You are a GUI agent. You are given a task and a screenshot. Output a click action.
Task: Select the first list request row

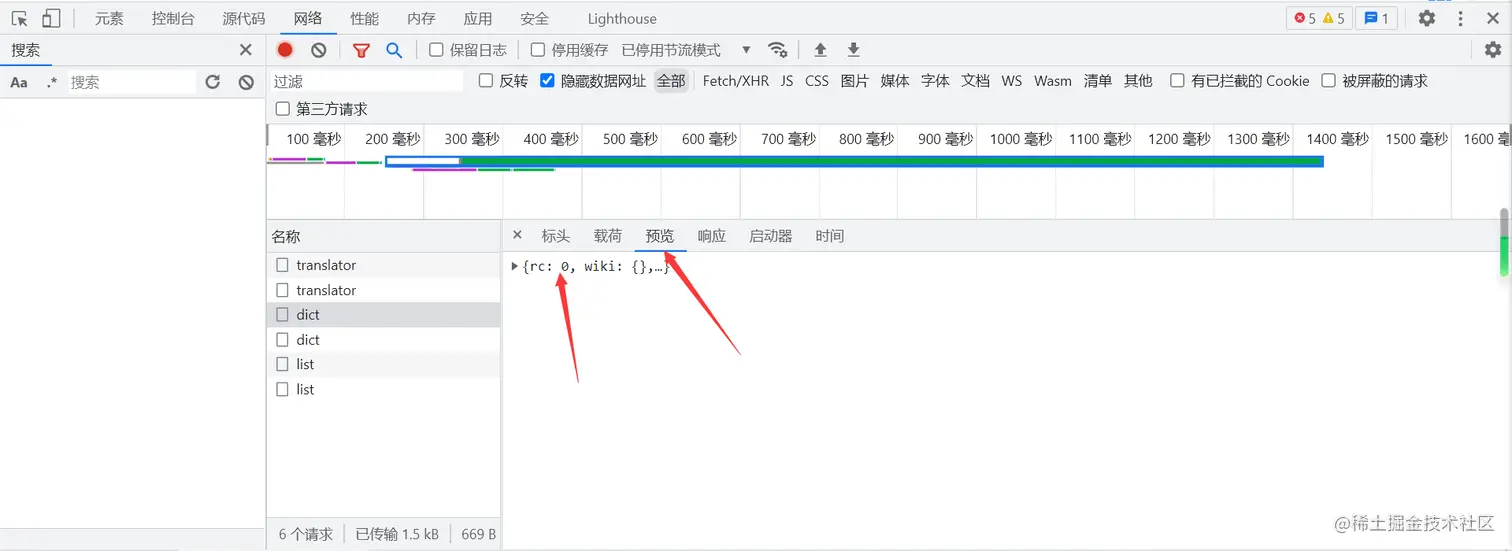(383, 364)
